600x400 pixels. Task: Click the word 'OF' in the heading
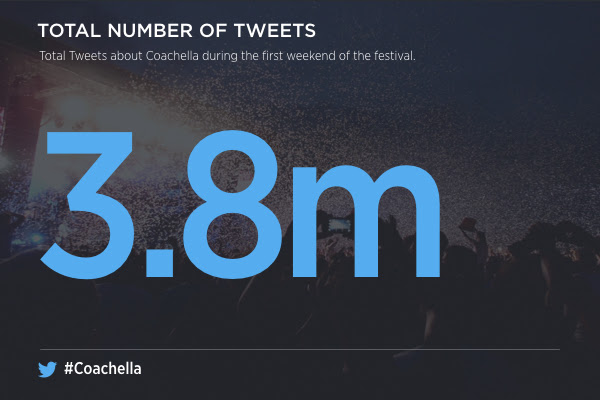[x=213, y=31]
